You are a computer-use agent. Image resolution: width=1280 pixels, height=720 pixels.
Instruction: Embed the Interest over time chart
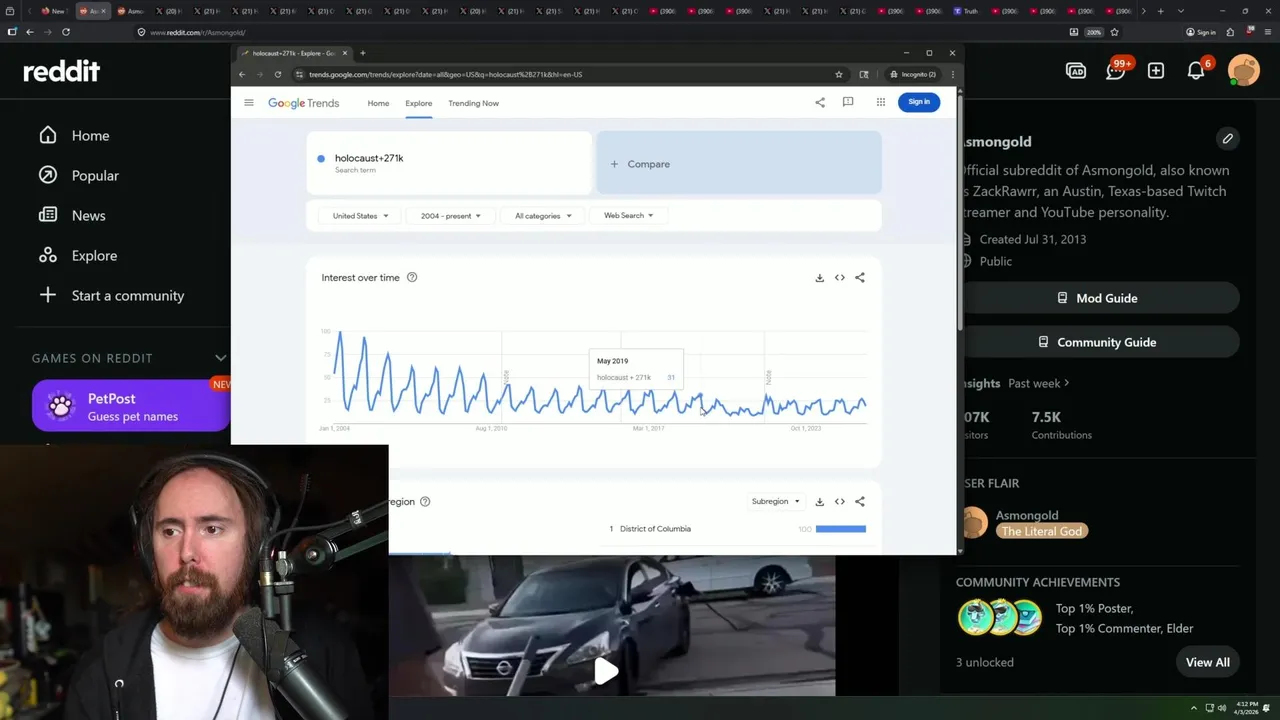click(x=839, y=278)
